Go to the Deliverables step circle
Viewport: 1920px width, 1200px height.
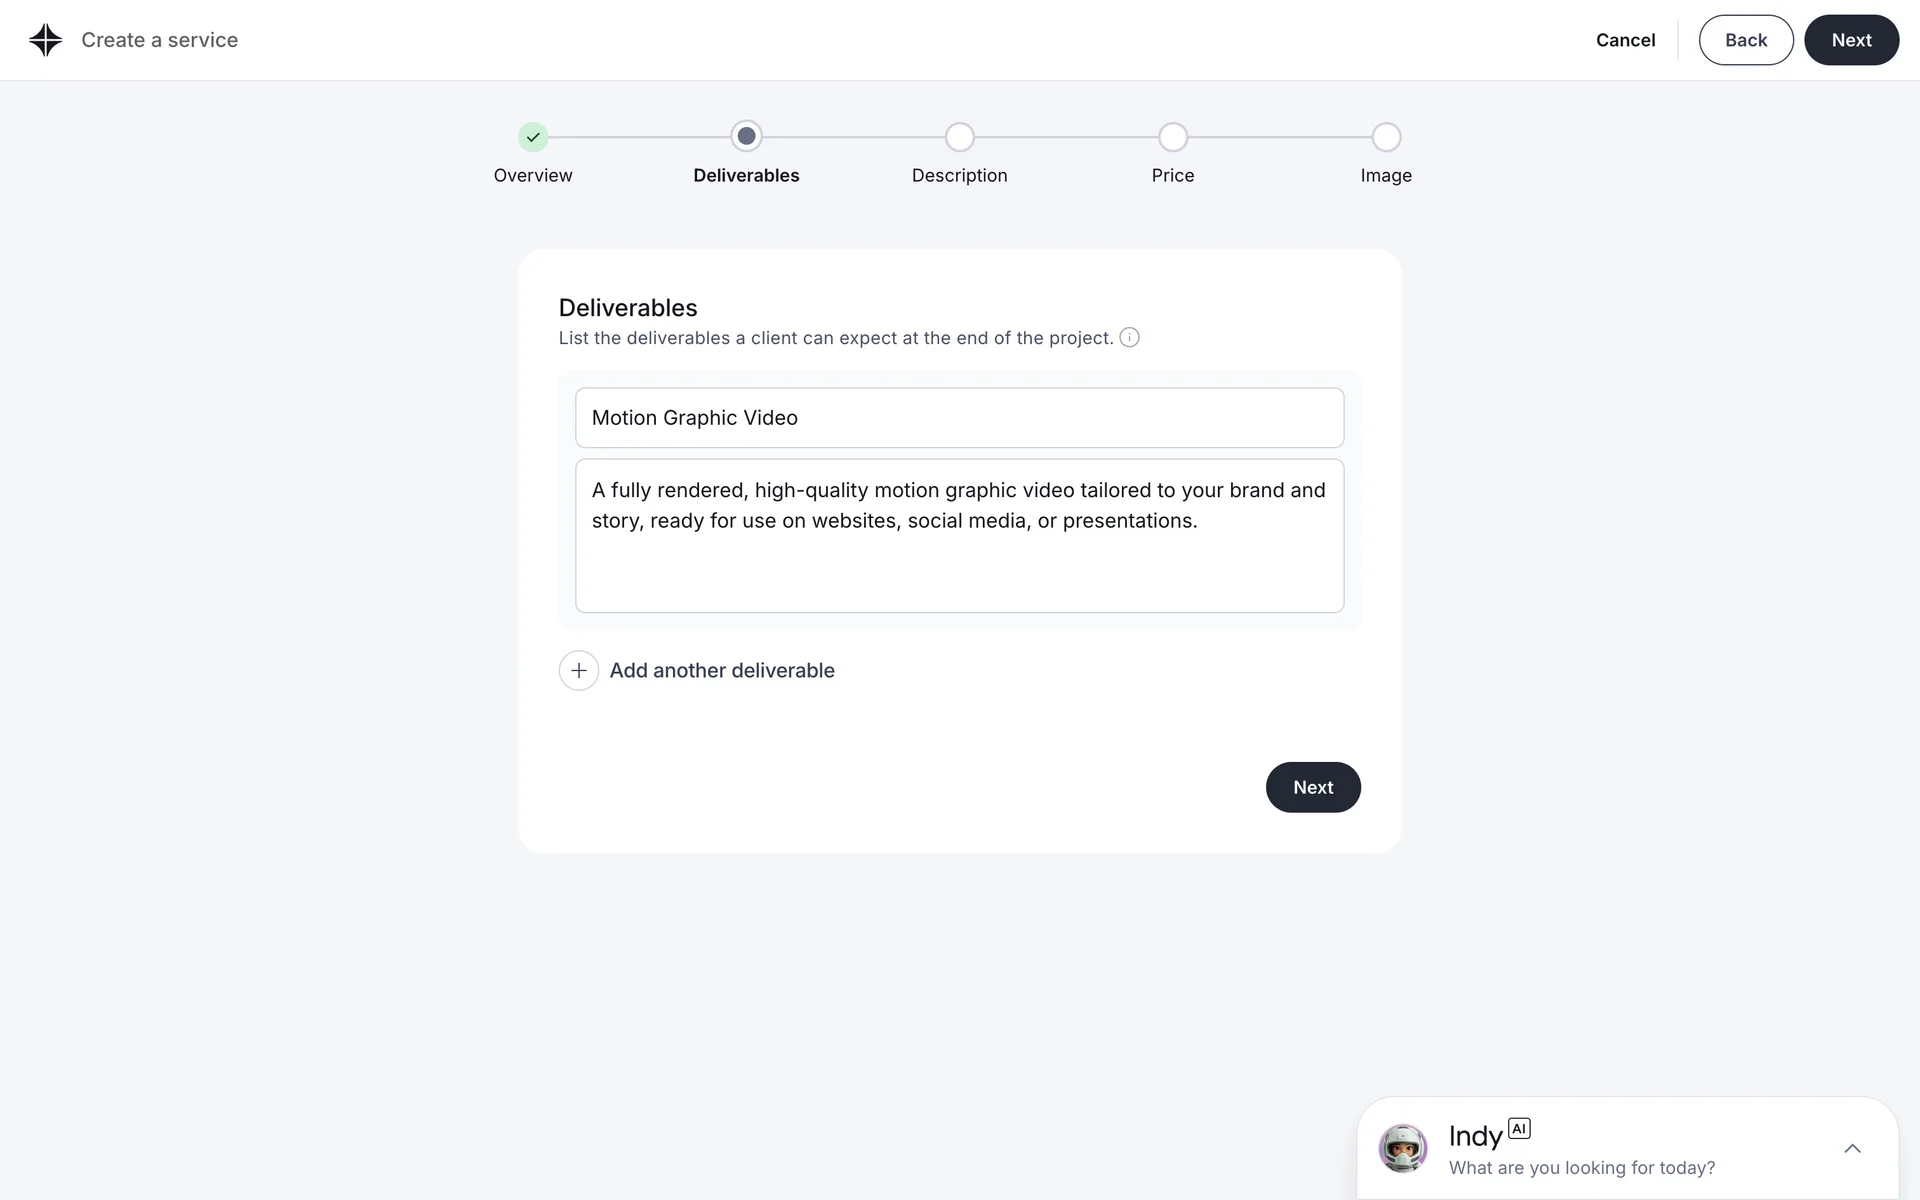pos(746,137)
